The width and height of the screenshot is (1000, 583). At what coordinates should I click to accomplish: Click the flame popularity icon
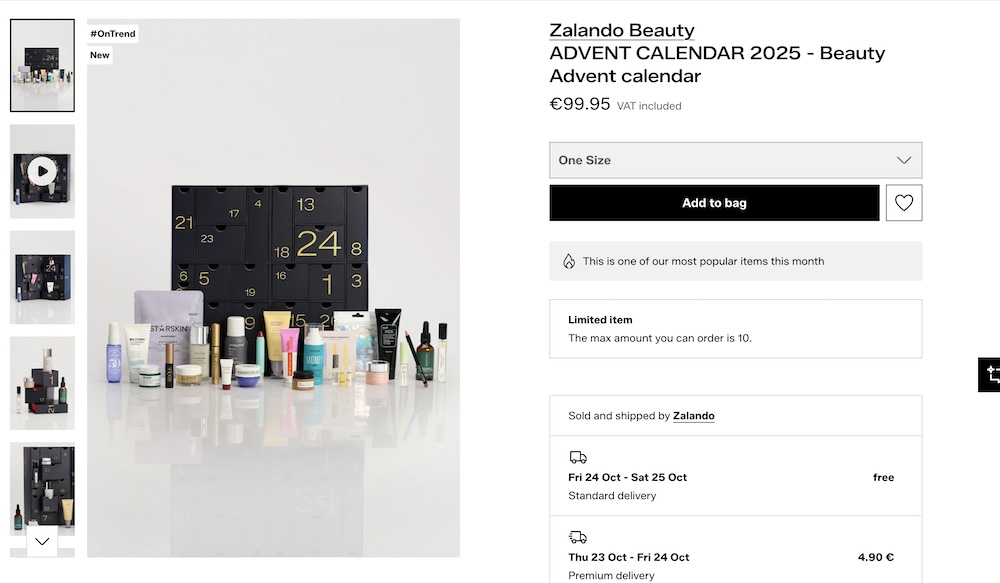[569, 261]
